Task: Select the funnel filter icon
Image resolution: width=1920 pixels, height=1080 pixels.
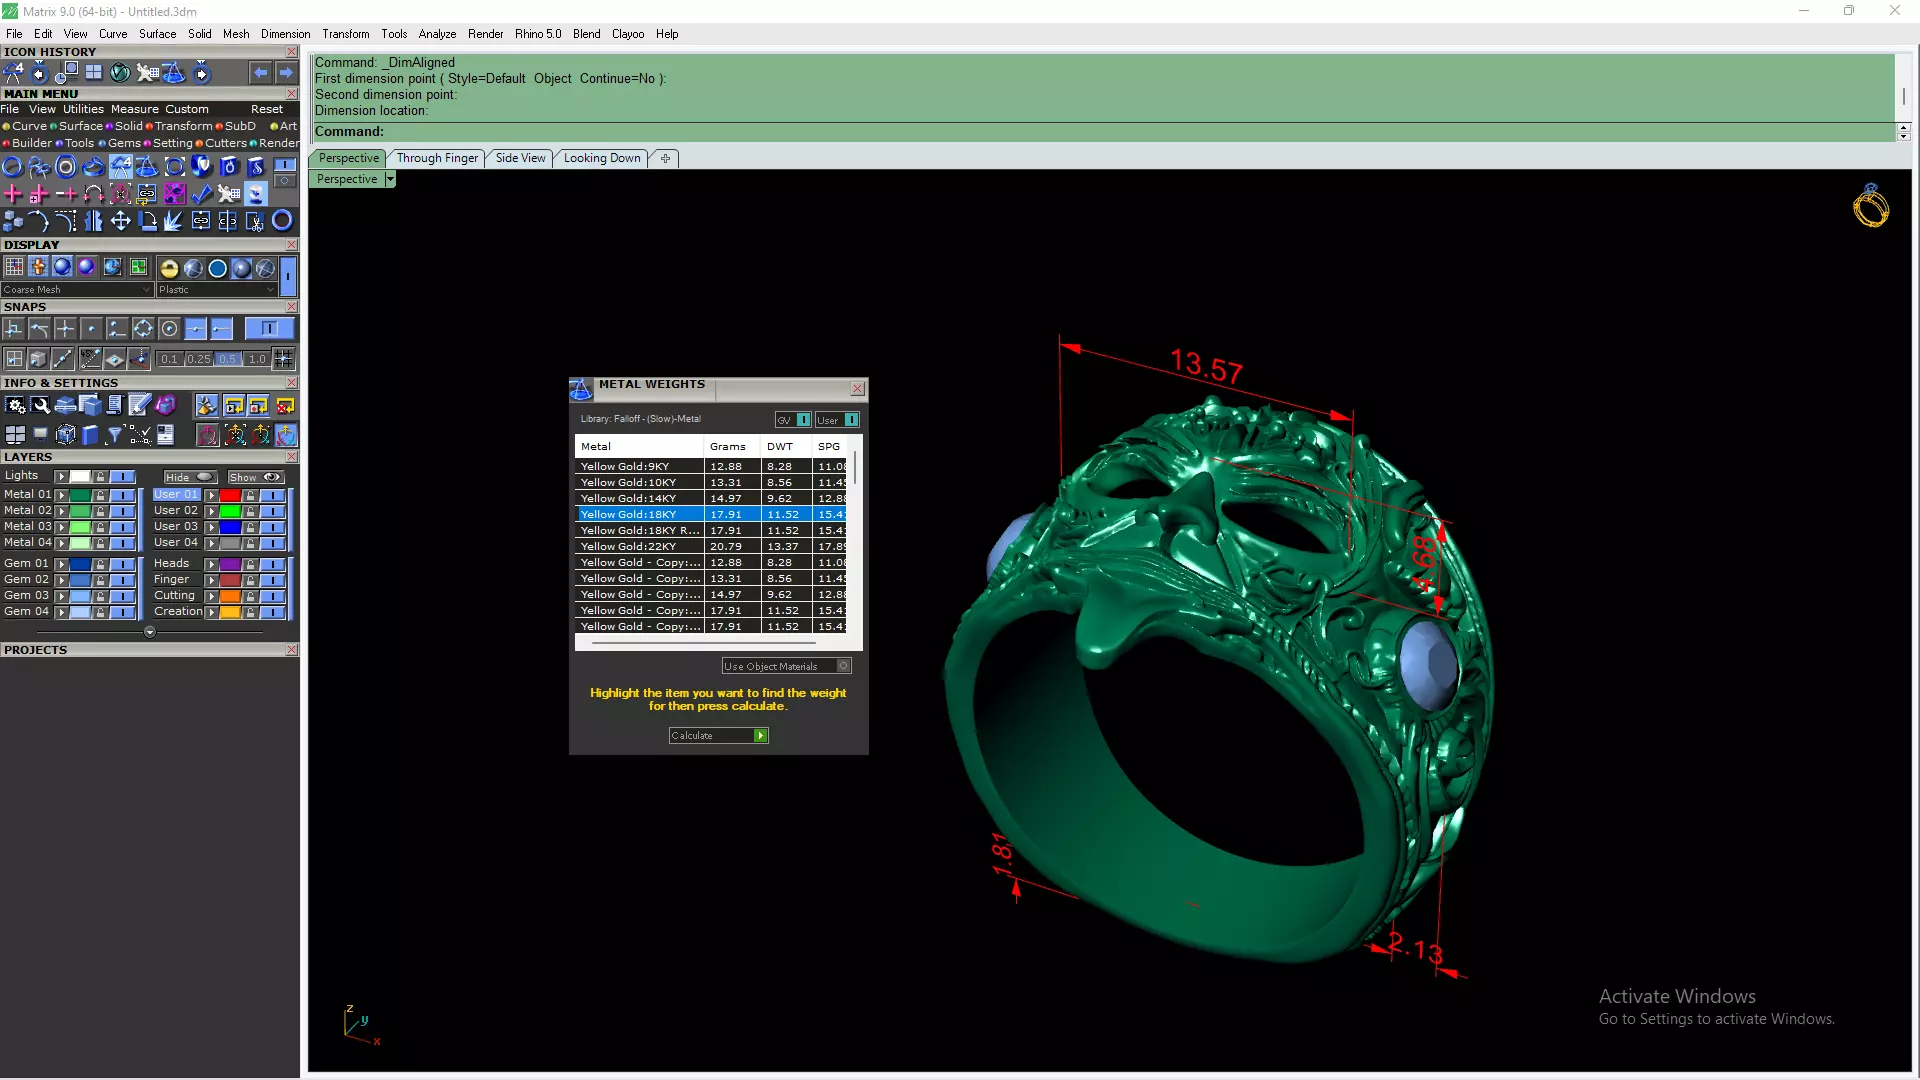Action: [x=114, y=434]
